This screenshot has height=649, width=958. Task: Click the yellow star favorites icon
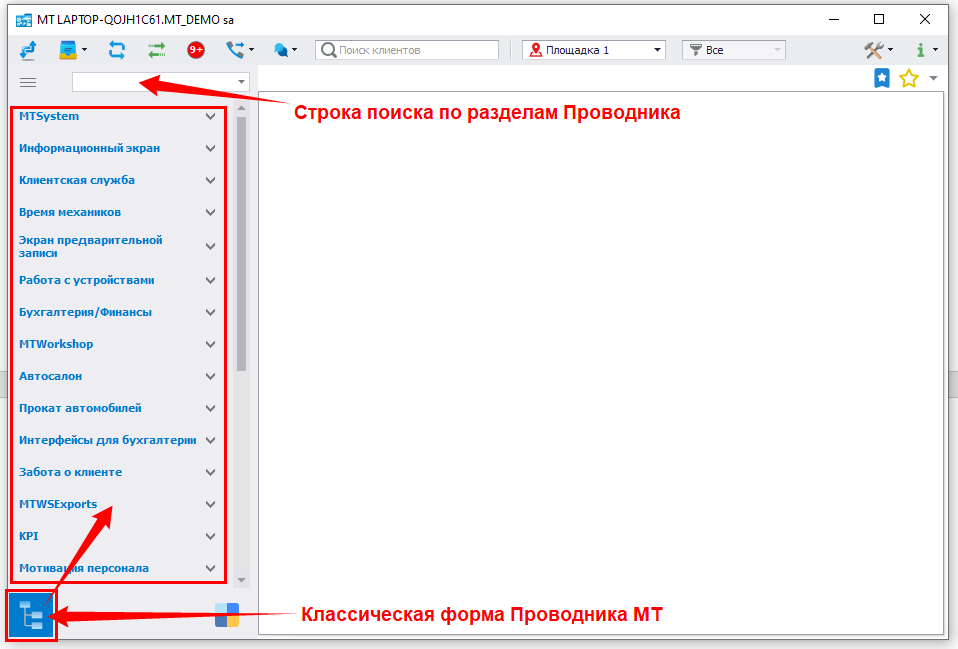coord(908,79)
